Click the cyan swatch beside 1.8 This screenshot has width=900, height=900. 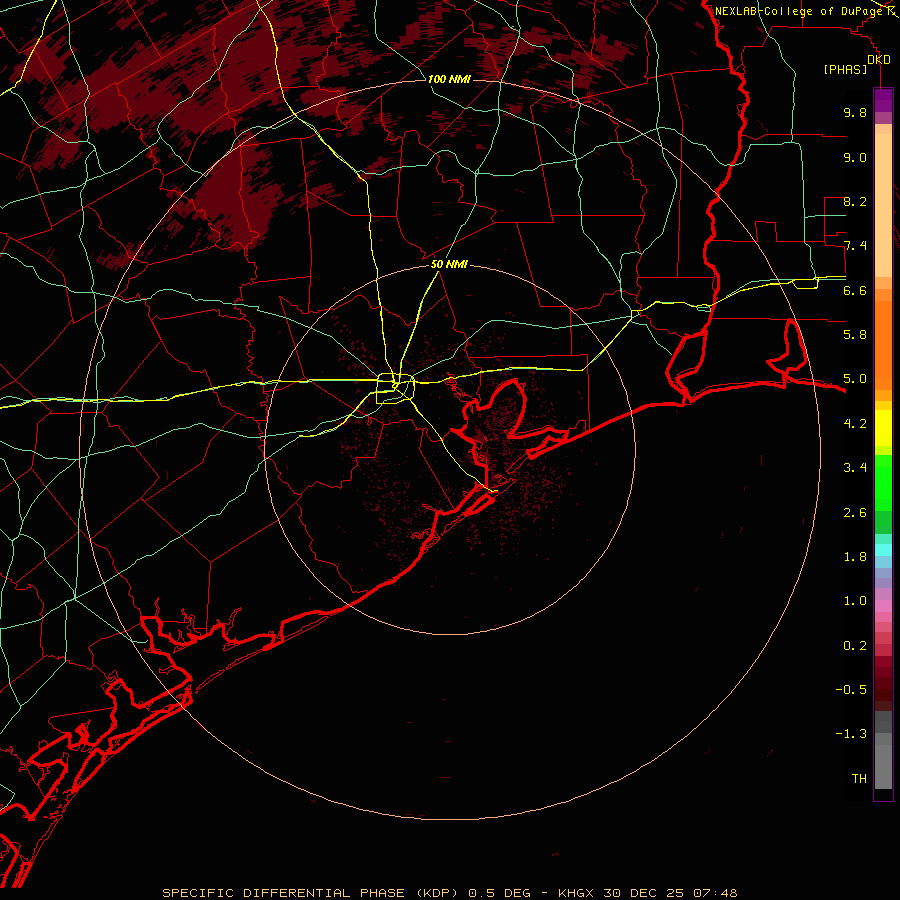883,550
